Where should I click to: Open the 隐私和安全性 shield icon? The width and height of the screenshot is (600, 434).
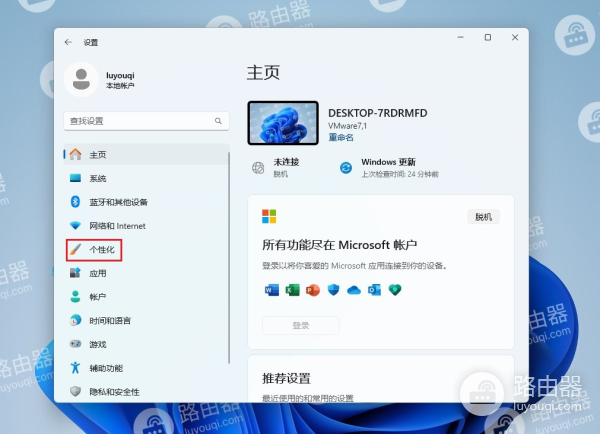click(75, 391)
